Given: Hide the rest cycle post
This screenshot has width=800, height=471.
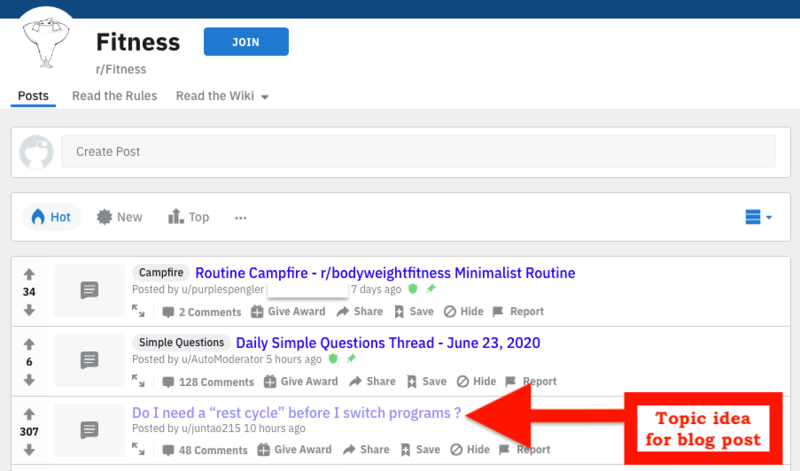Looking at the screenshot, I should [x=470, y=450].
